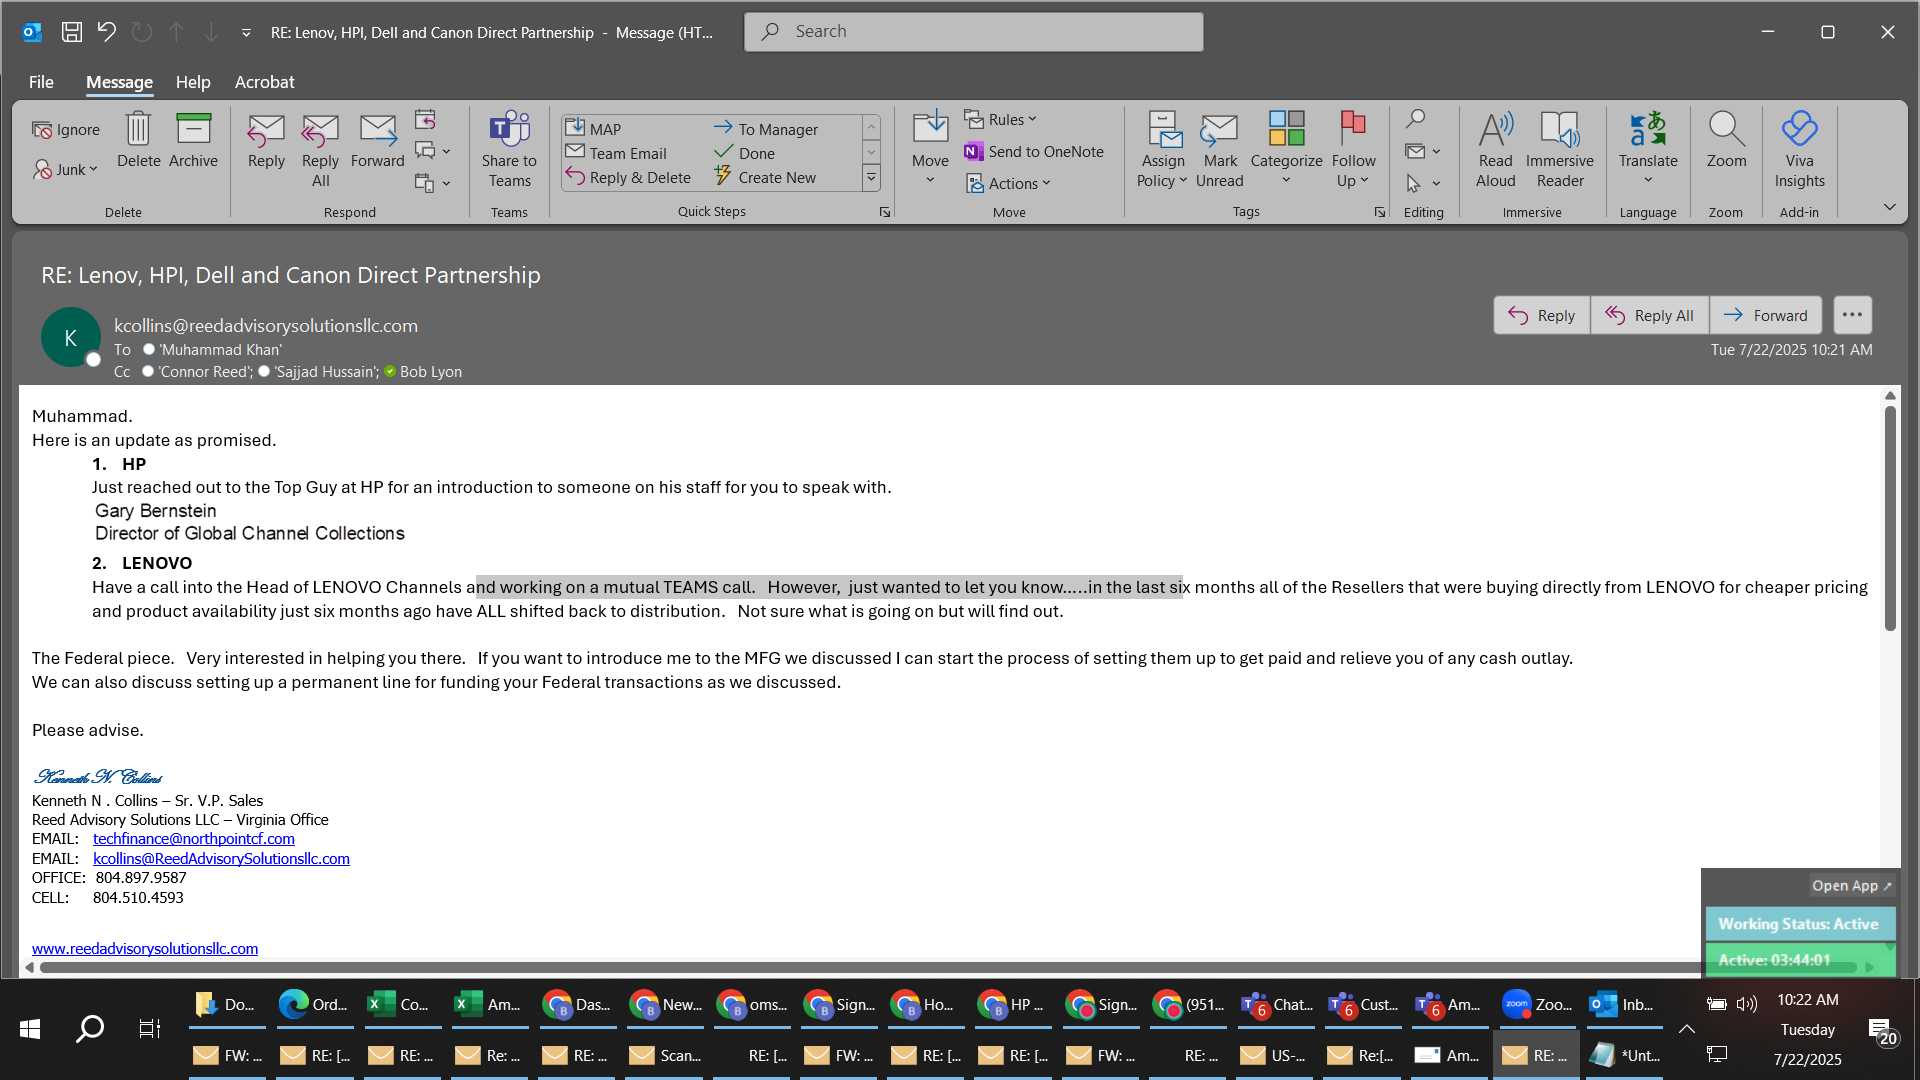
Task: Click Bob Lyon green presence indicator
Action: click(x=390, y=371)
